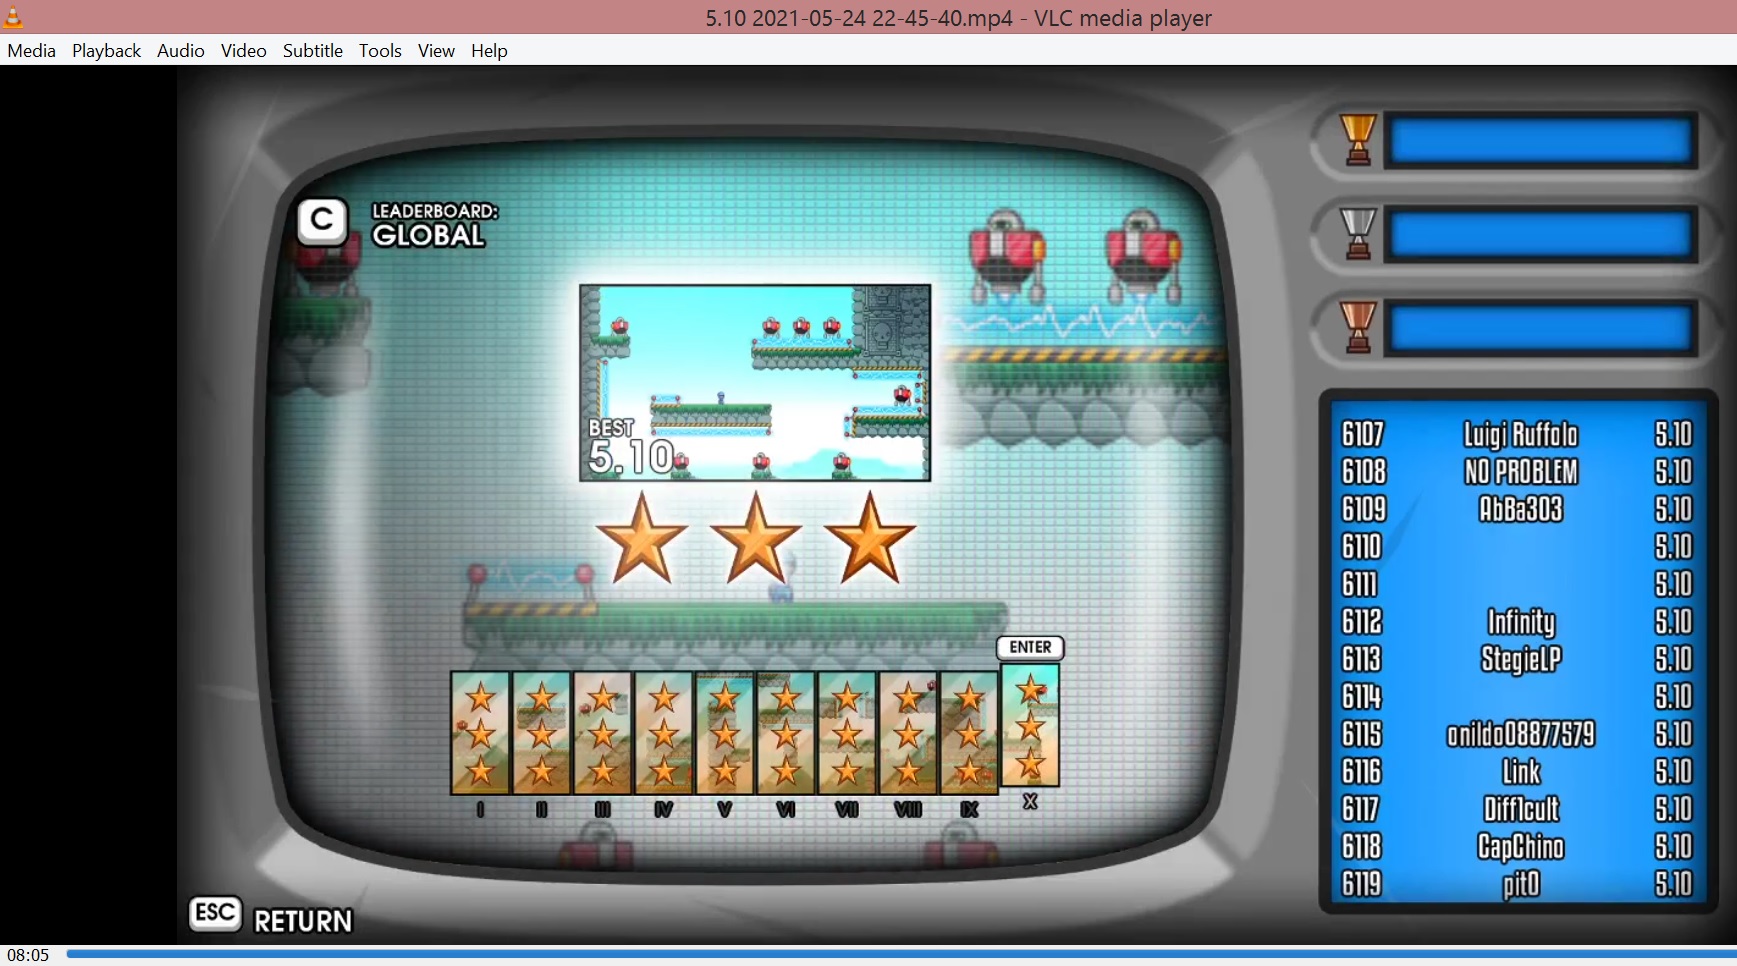Click the C leaderboard key icon
This screenshot has height=966, width=1737.
(323, 221)
